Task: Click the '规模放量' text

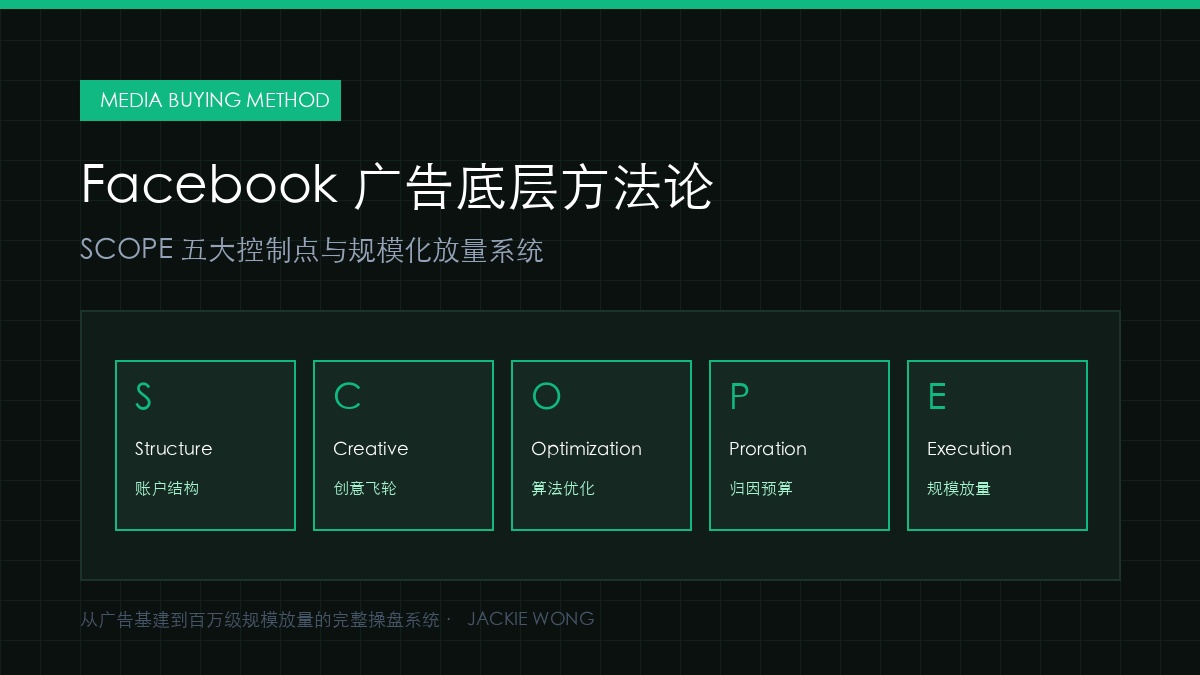Action: (959, 488)
